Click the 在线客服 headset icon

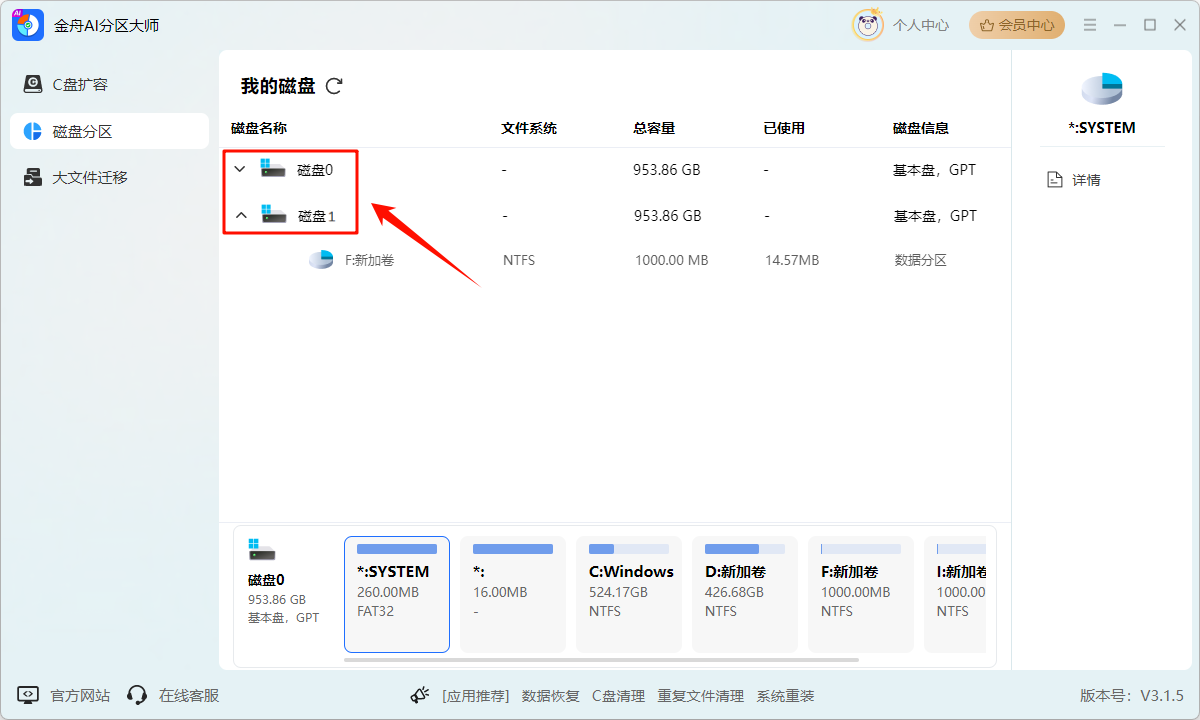point(137,695)
